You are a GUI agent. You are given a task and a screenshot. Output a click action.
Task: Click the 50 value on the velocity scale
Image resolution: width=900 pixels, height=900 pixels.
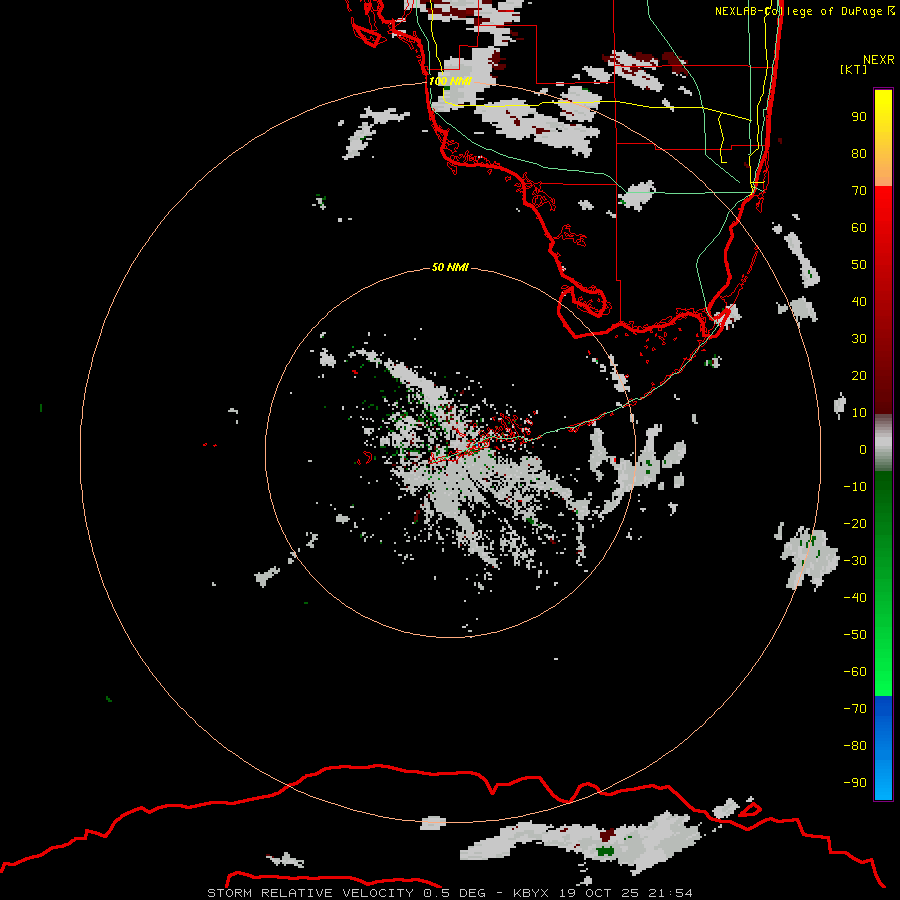tap(859, 265)
